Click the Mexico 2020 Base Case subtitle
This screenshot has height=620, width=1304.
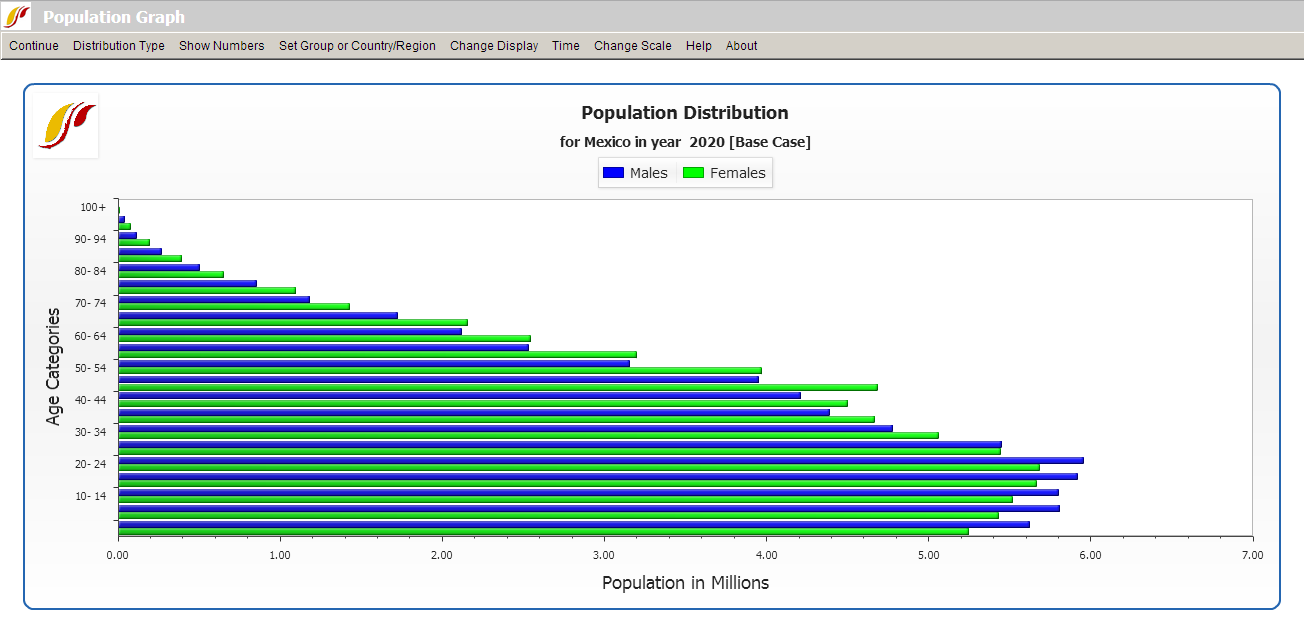(x=685, y=142)
